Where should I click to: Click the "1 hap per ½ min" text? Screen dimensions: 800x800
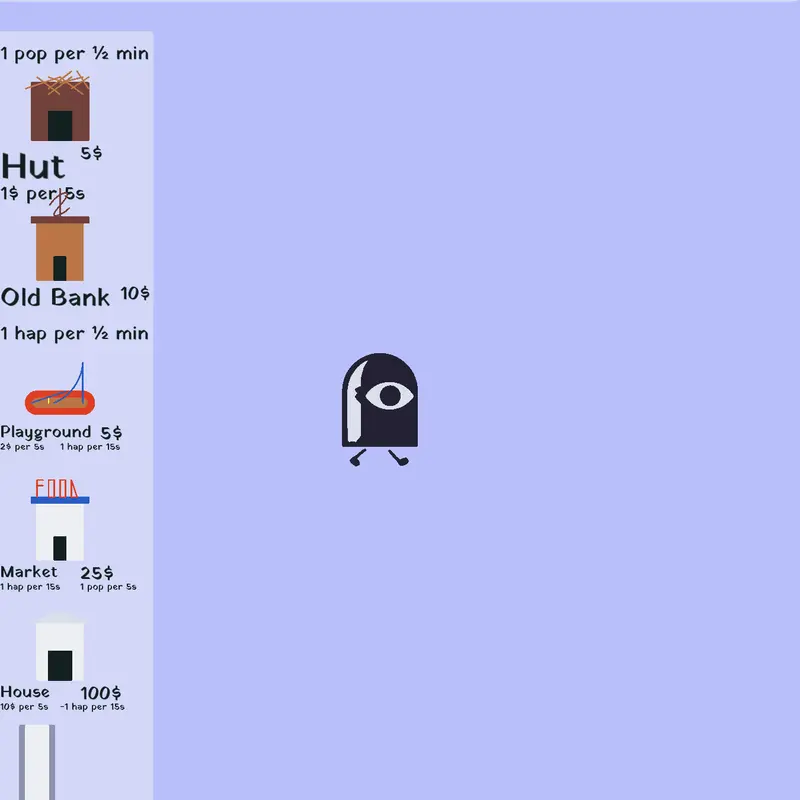tap(74, 334)
